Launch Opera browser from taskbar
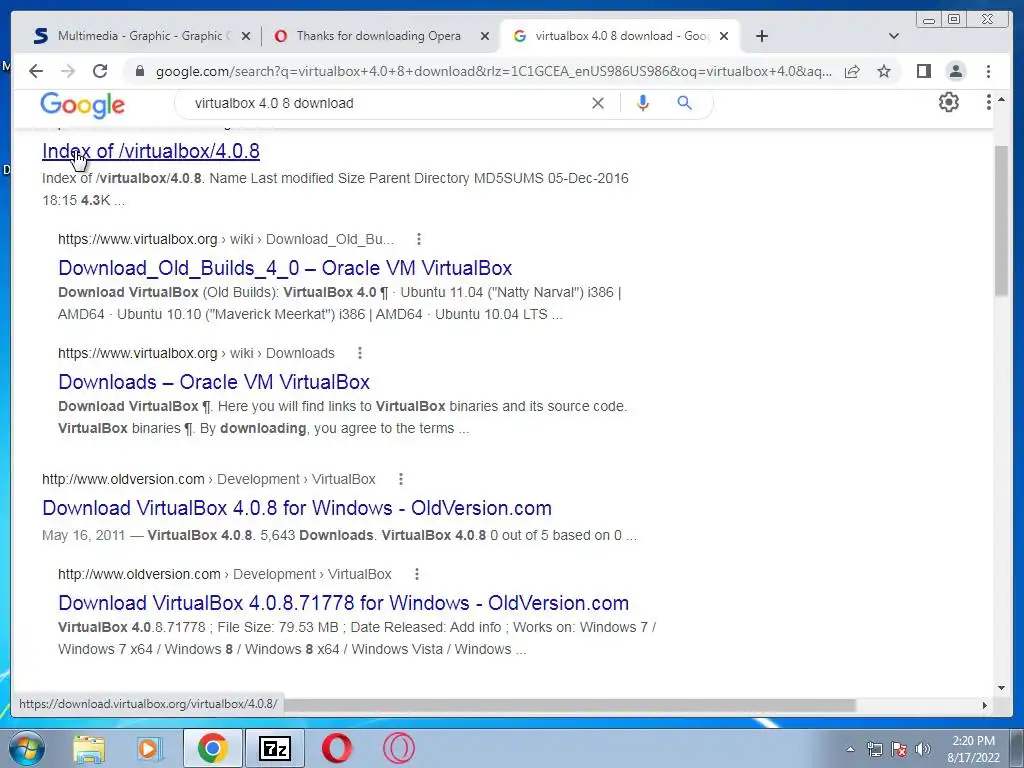 (336, 748)
